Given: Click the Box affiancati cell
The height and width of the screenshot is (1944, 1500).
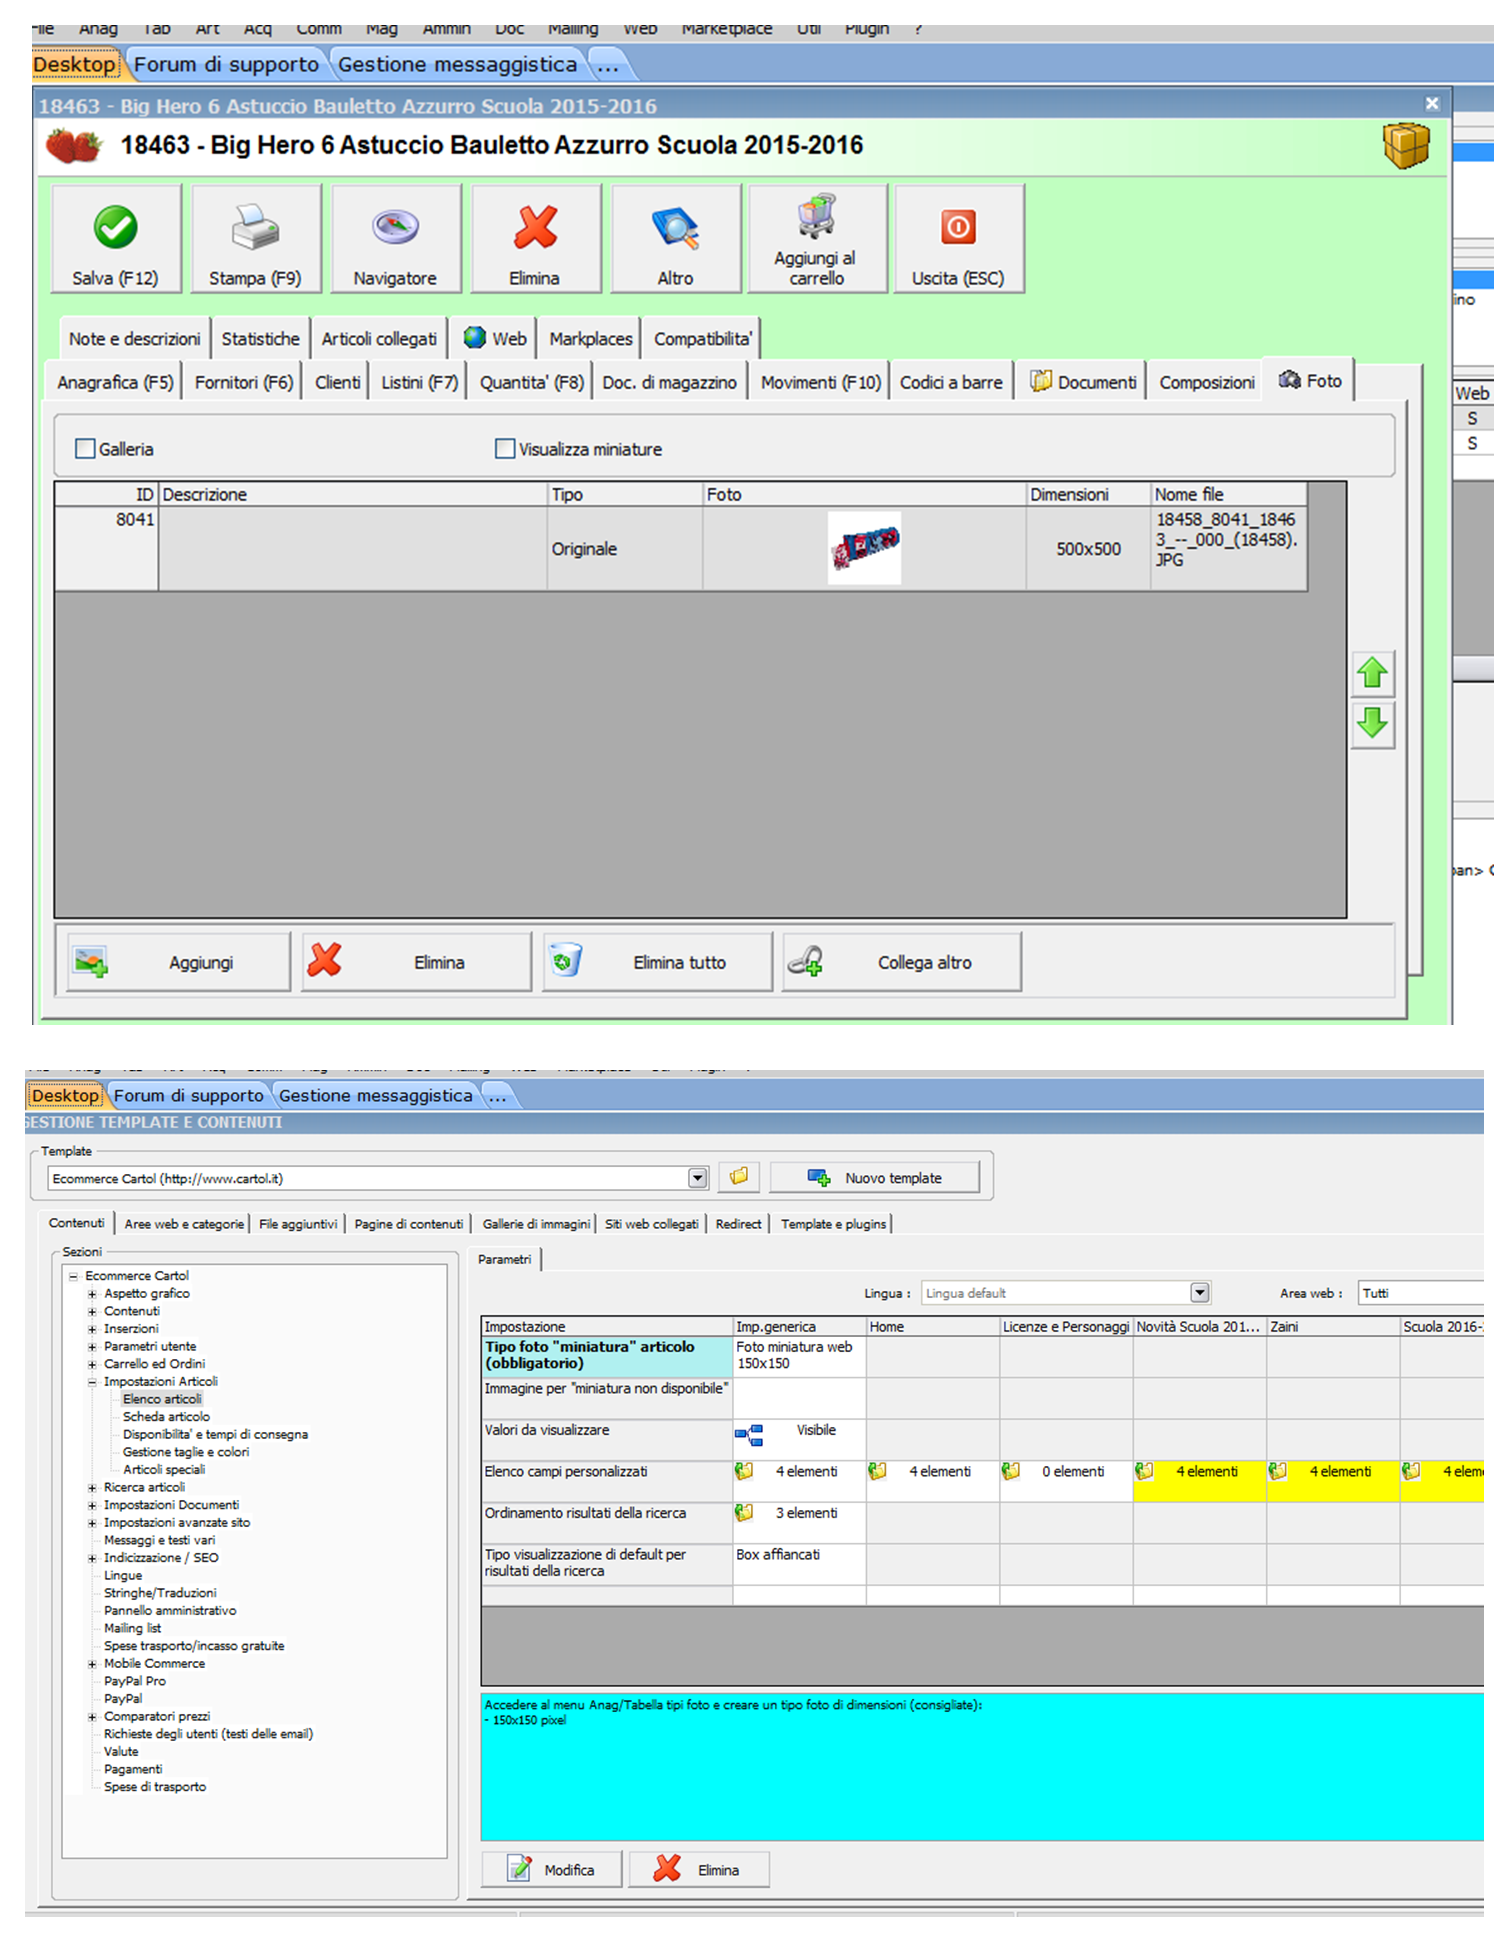Looking at the screenshot, I should pos(799,1564).
